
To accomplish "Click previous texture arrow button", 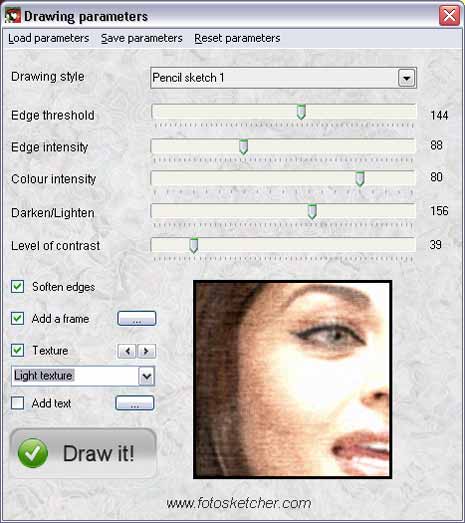I will [127, 351].
